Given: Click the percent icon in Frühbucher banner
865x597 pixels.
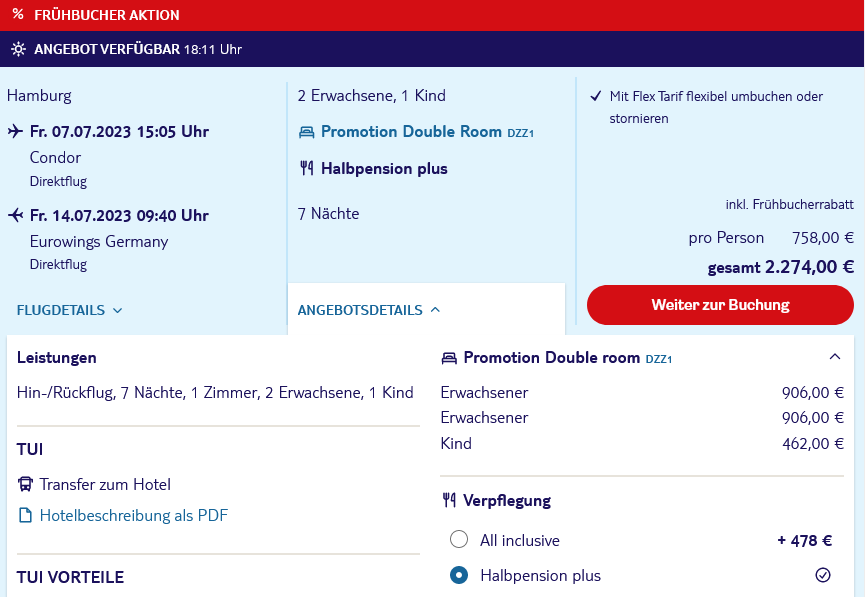Looking at the screenshot, I should [18, 14].
